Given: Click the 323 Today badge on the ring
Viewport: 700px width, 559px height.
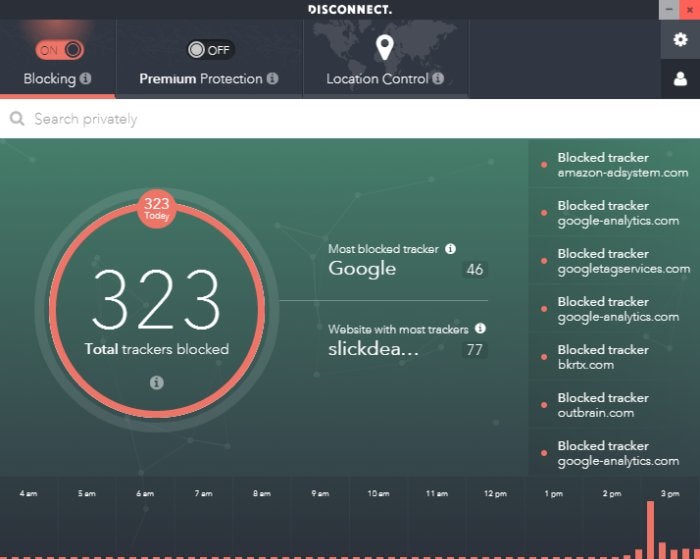Looking at the screenshot, I should tap(156, 209).
